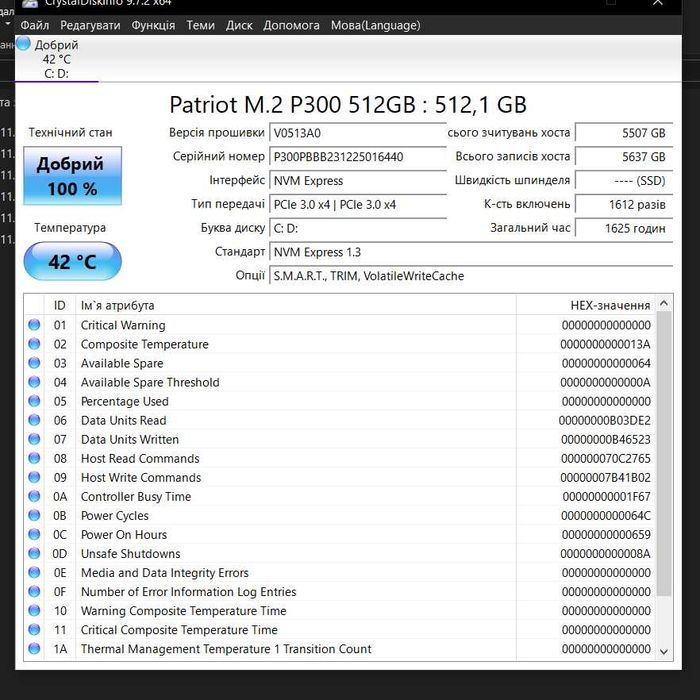Viewport: 700px width, 700px height.
Task: Click the drive letter field C: D:
Action: click(x=358, y=228)
